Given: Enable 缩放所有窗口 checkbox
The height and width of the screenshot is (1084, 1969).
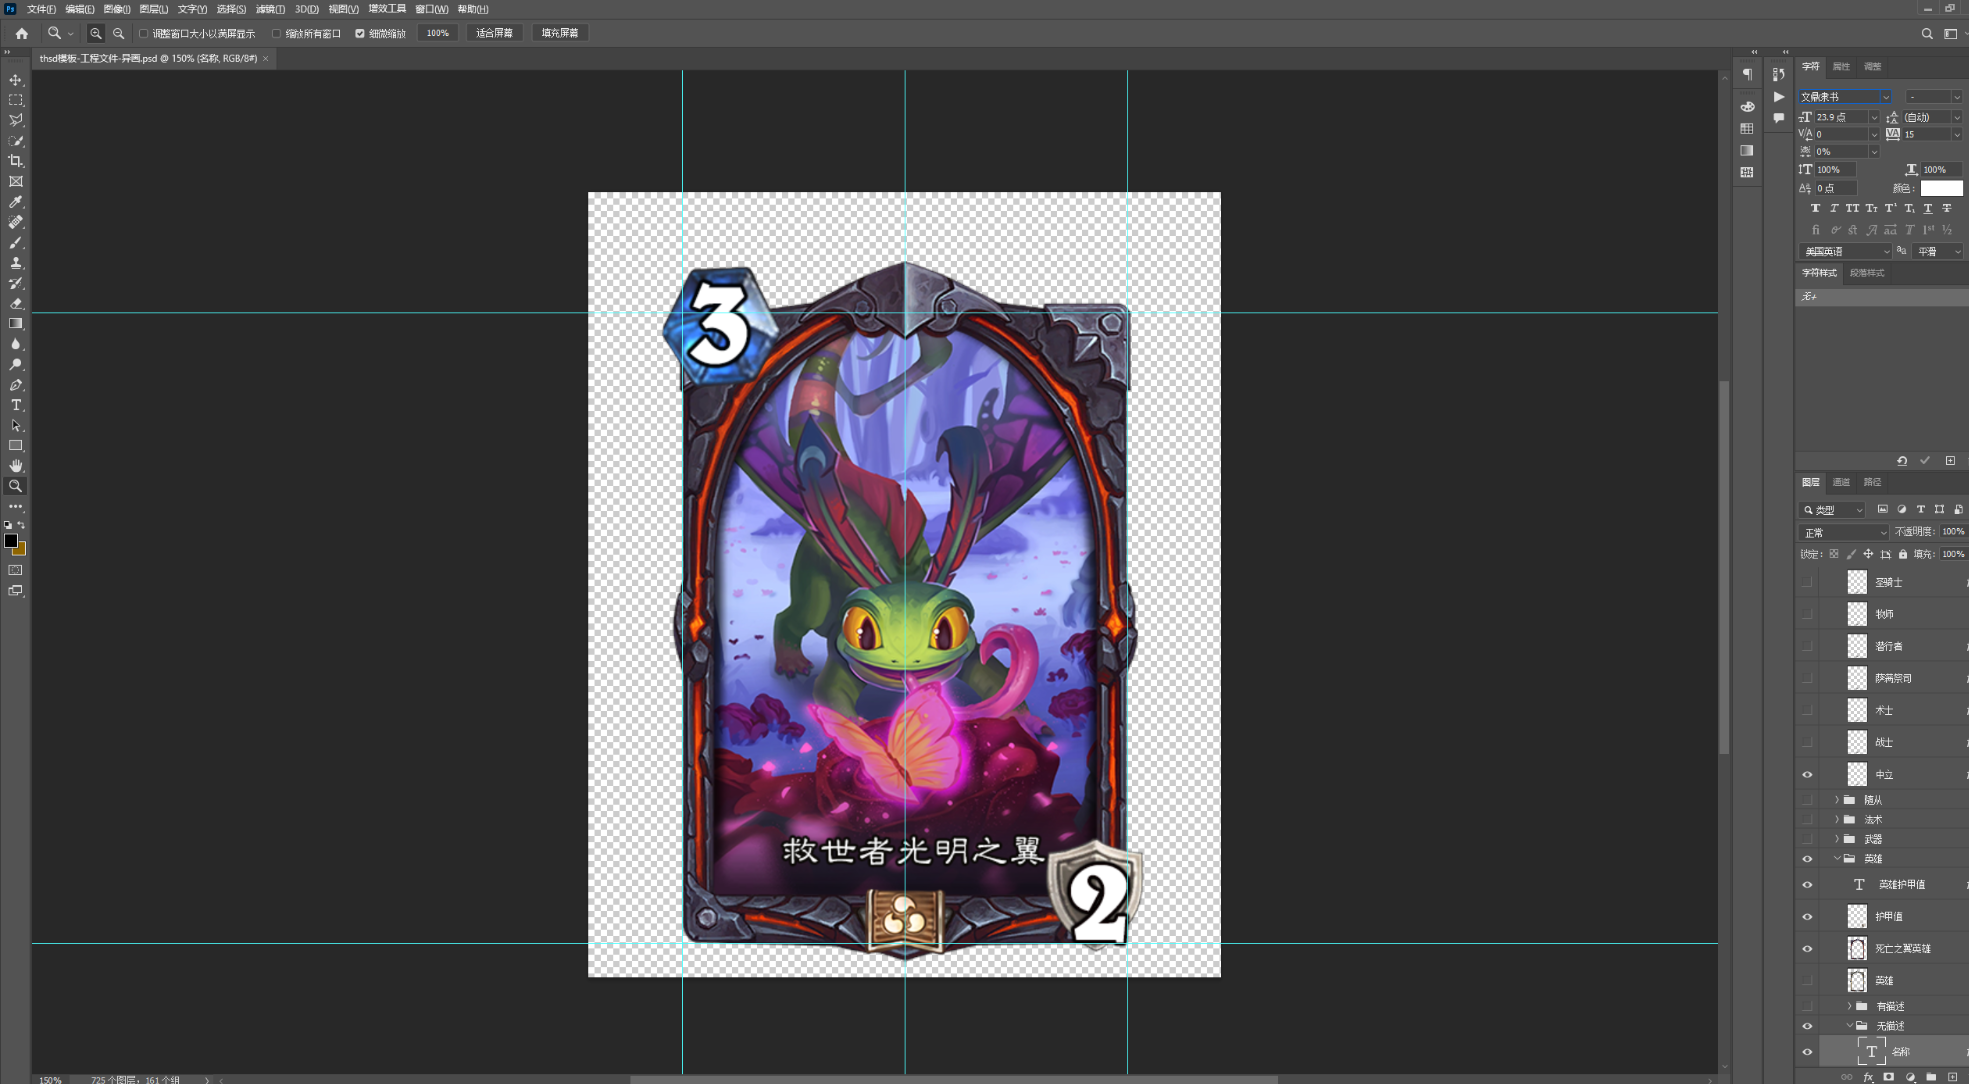Looking at the screenshot, I should tap(277, 34).
